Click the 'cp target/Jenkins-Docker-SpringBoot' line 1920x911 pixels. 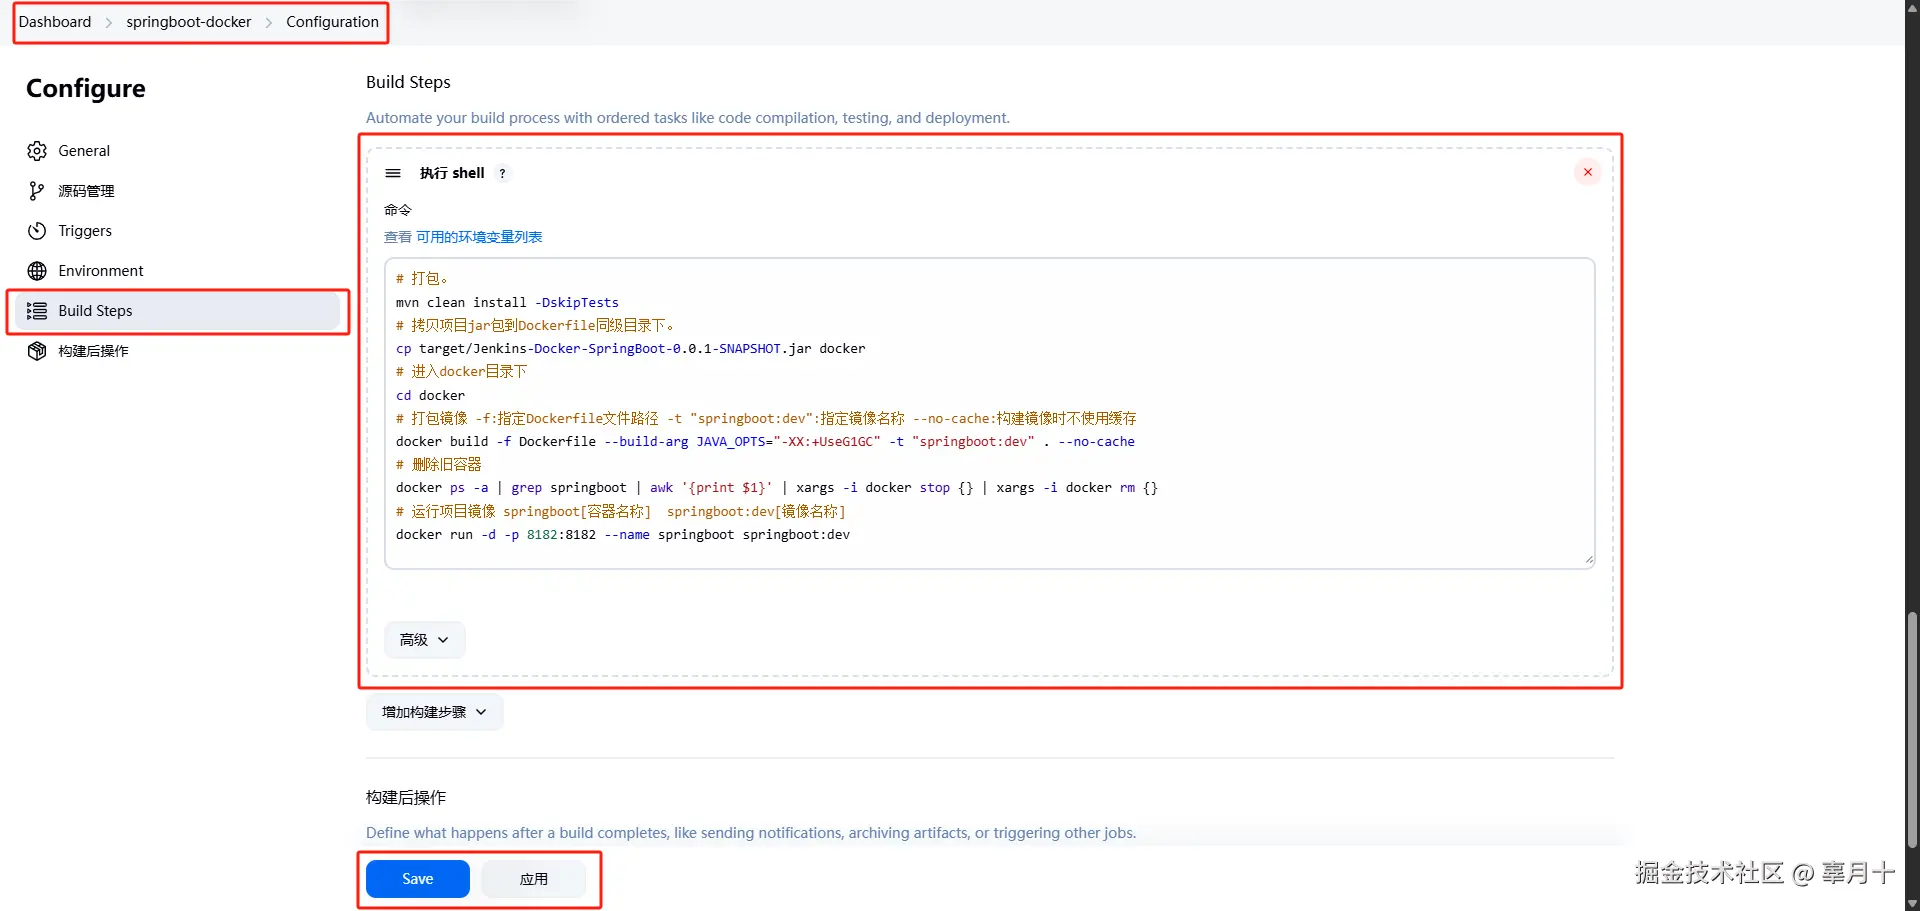(631, 348)
